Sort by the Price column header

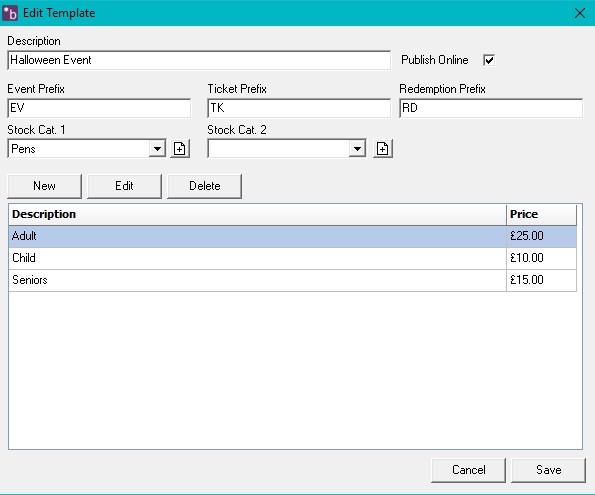[x=541, y=215]
